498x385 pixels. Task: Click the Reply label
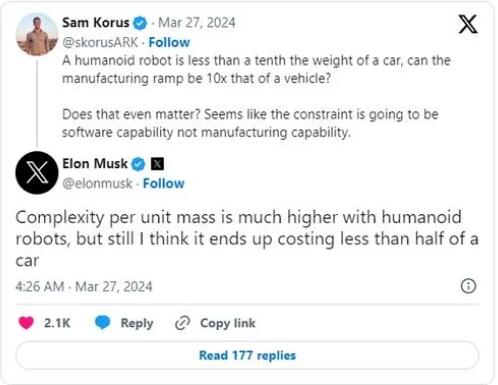pyautogui.click(x=137, y=323)
